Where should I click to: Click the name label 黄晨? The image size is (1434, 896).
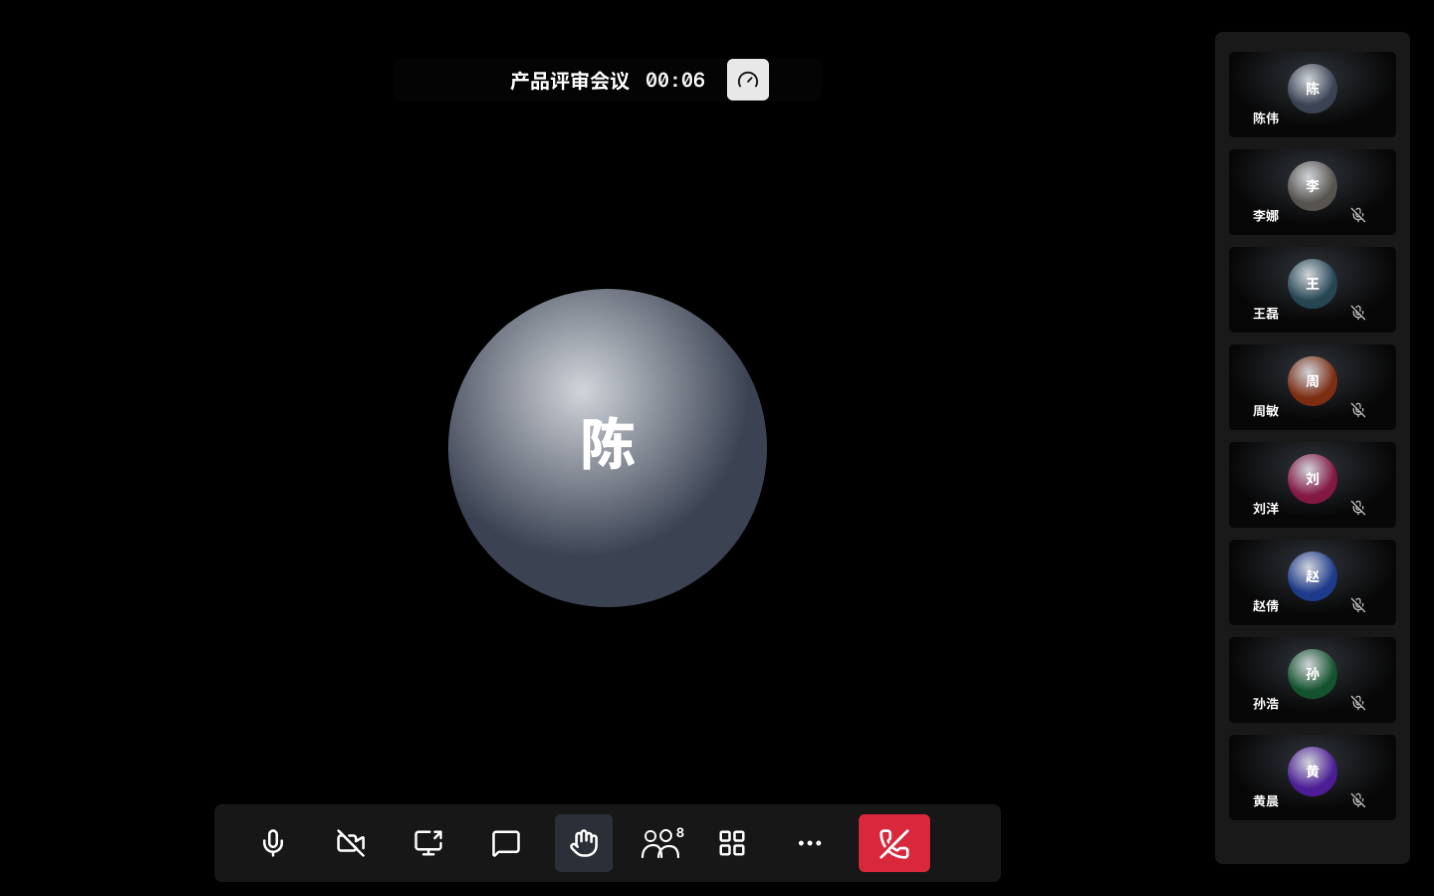(1266, 801)
